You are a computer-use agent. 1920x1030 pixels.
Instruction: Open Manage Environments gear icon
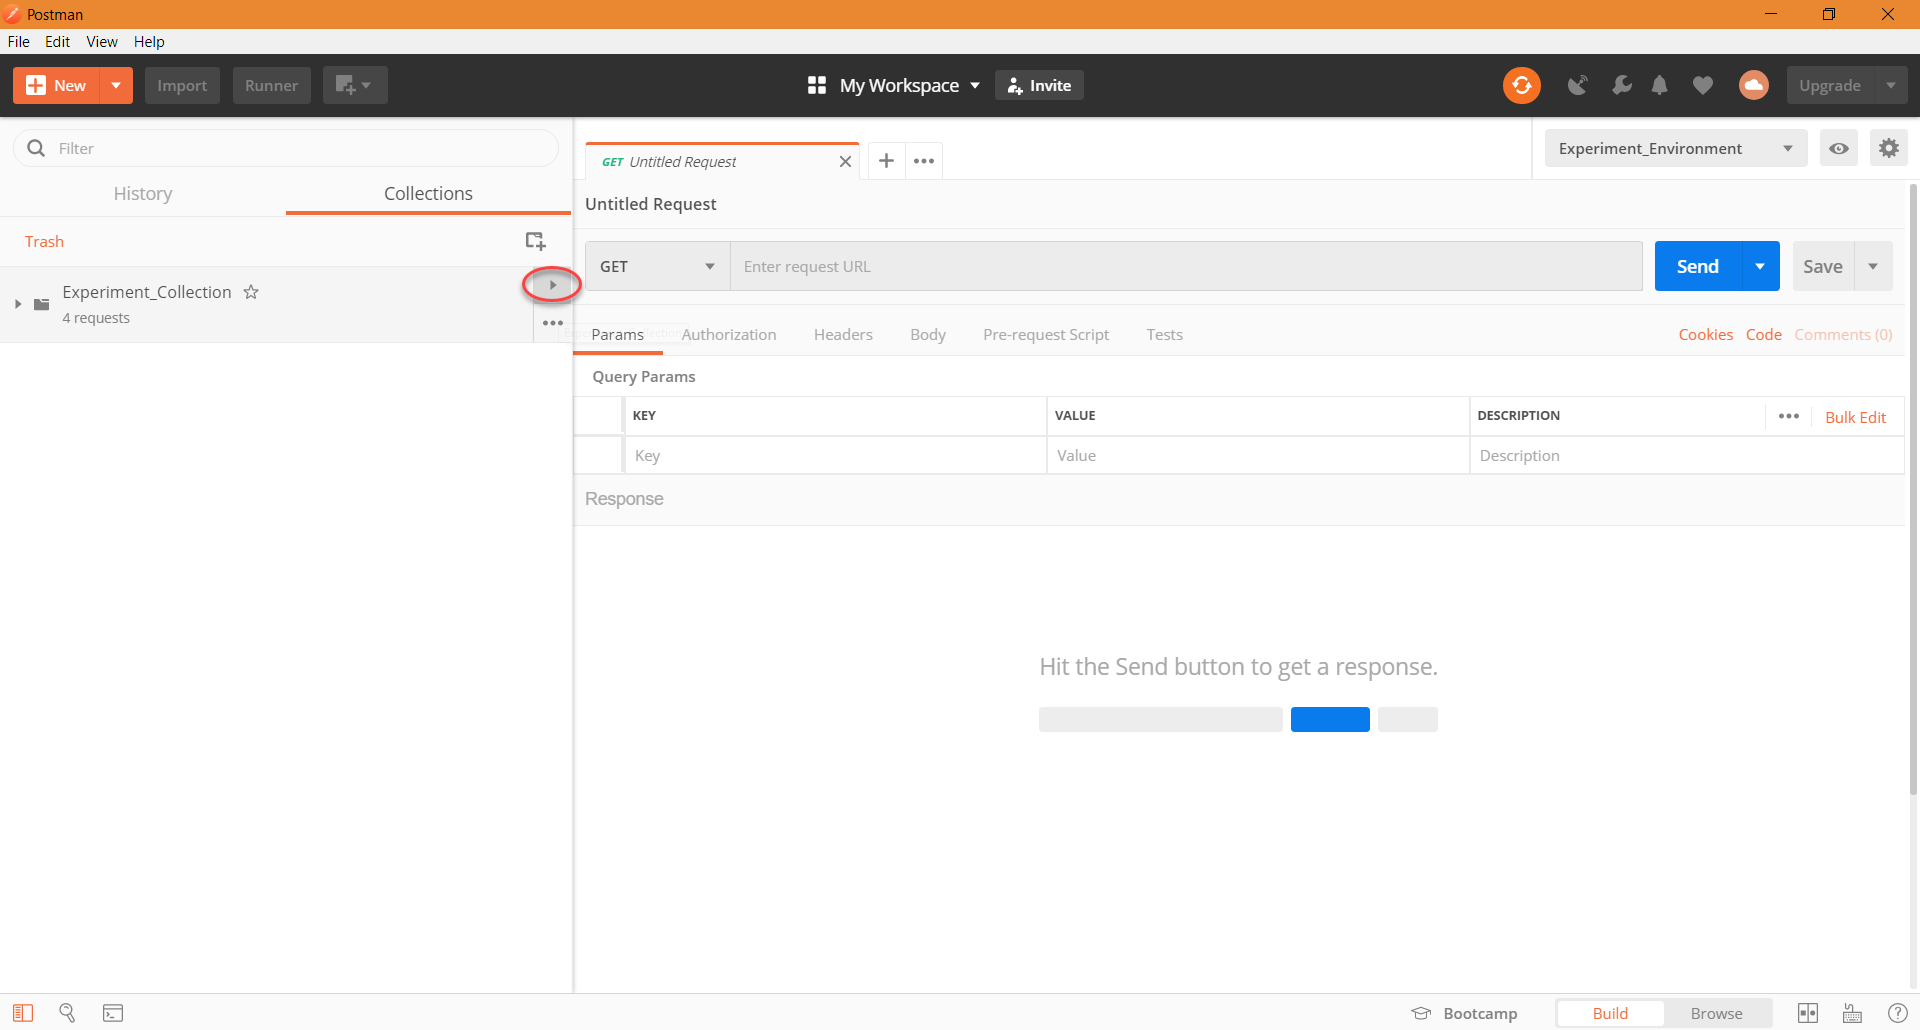point(1888,148)
